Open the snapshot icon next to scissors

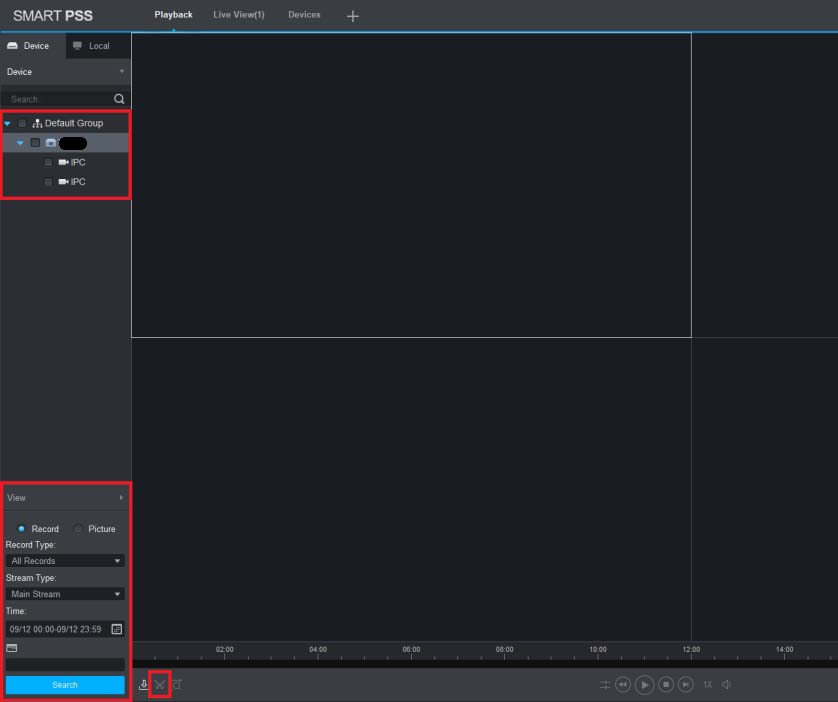click(x=177, y=684)
